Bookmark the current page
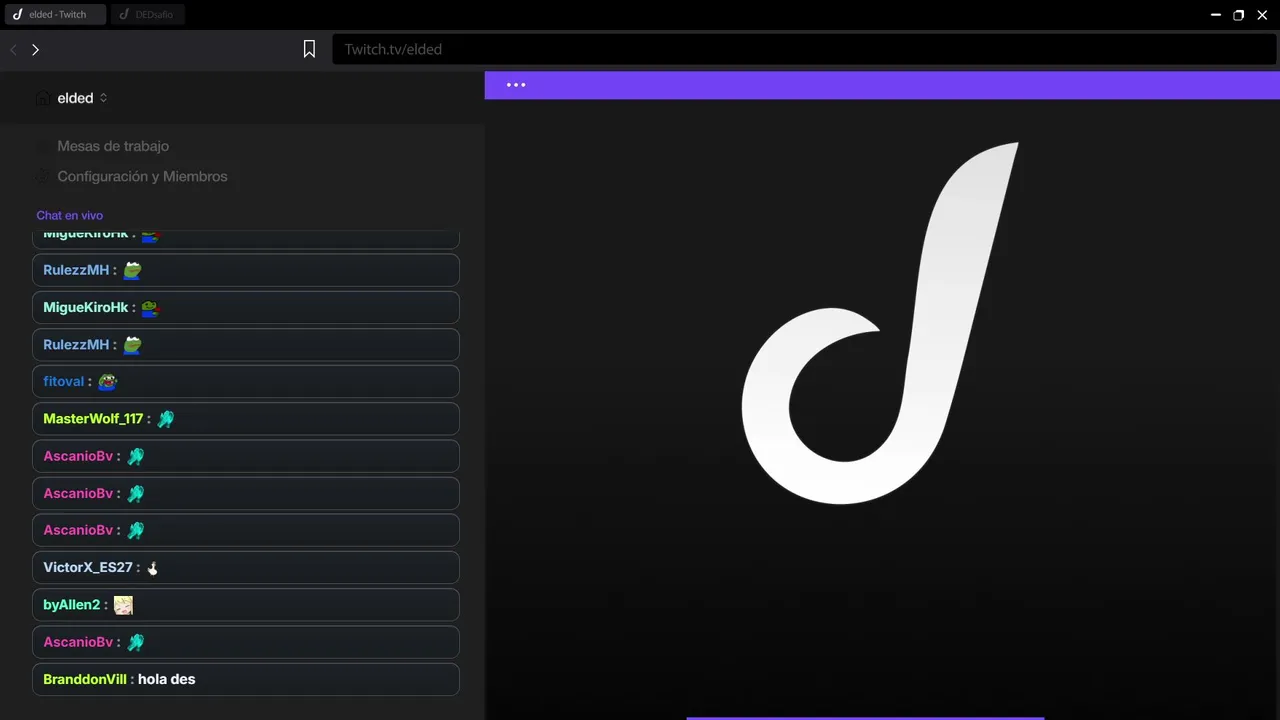Image resolution: width=1280 pixels, height=720 pixels. 310,49
